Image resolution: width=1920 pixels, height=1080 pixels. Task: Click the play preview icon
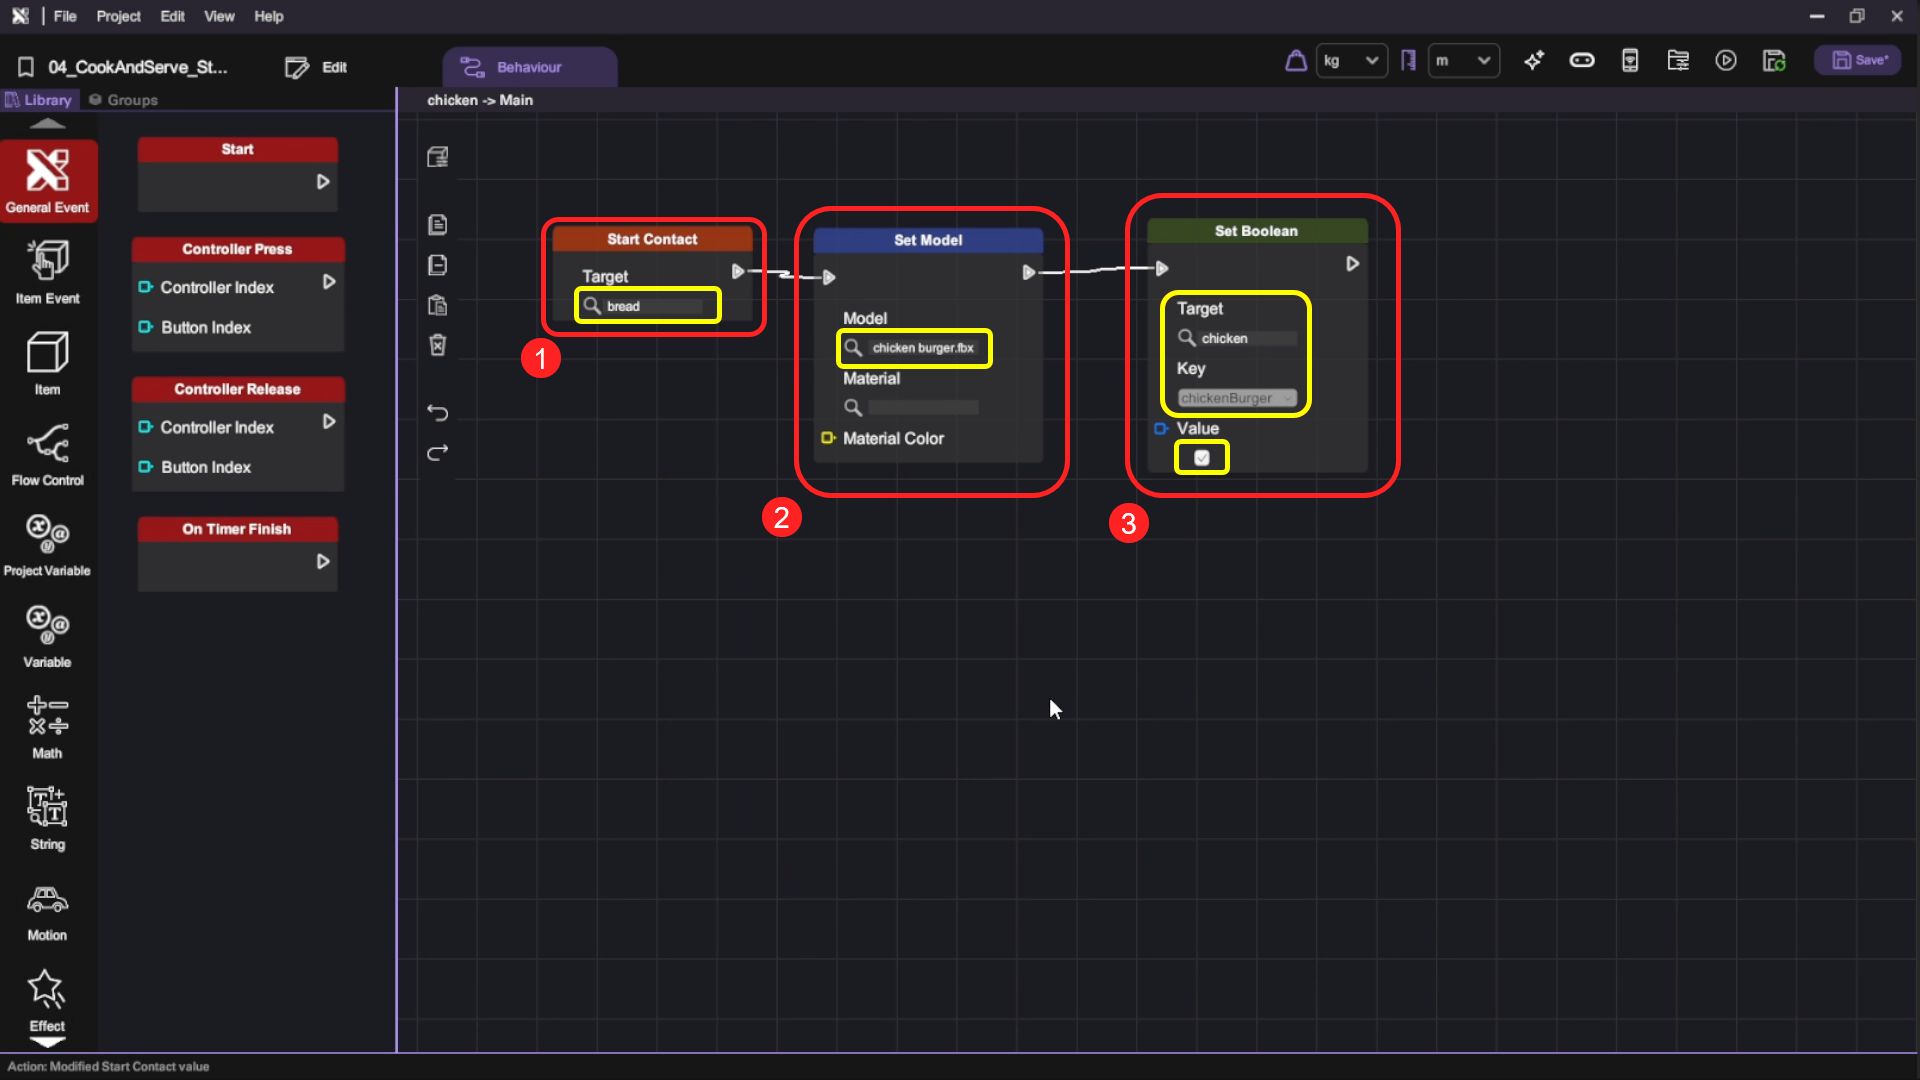[x=1726, y=61]
